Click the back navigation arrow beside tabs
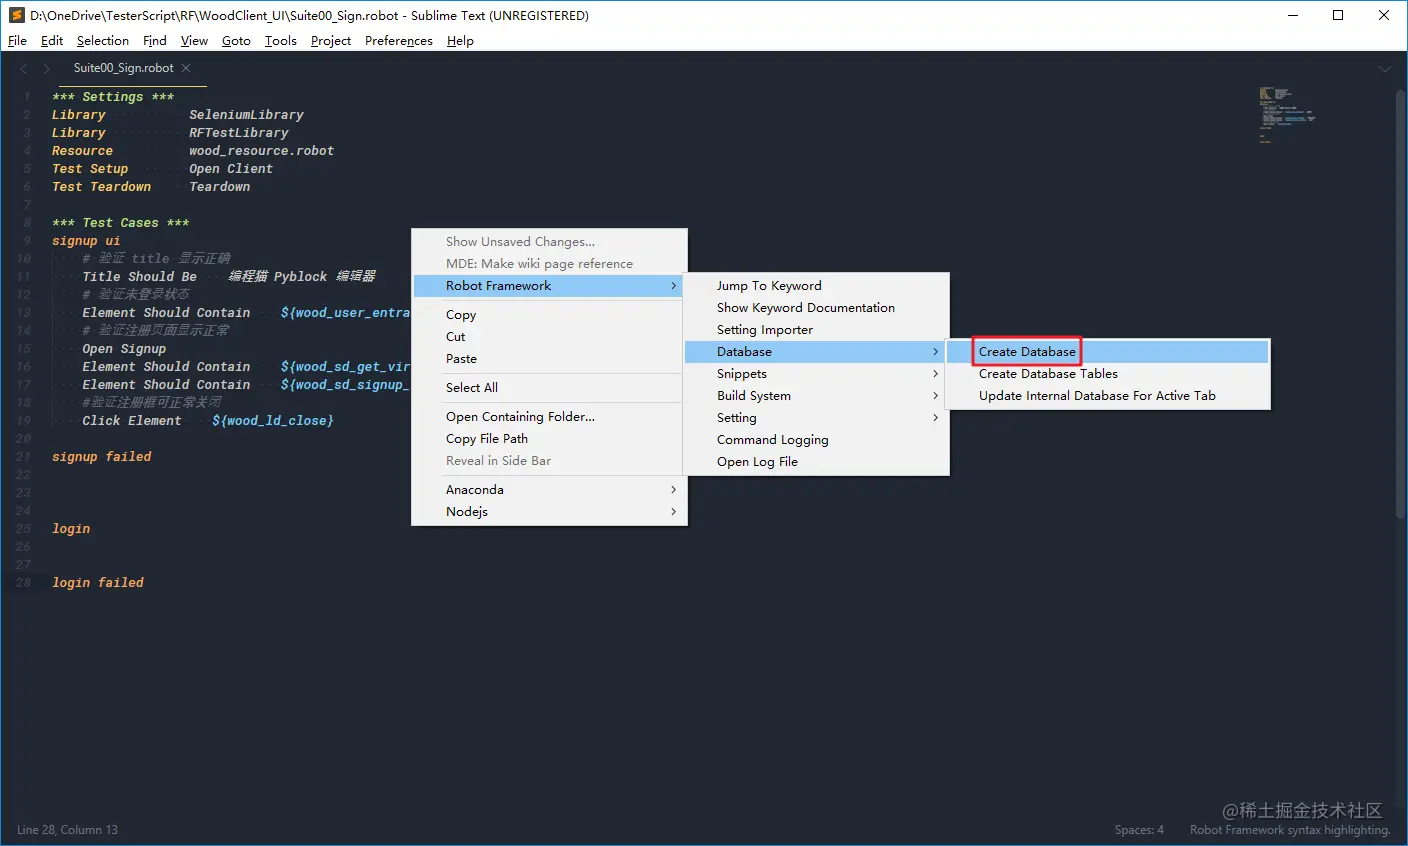 [x=24, y=68]
